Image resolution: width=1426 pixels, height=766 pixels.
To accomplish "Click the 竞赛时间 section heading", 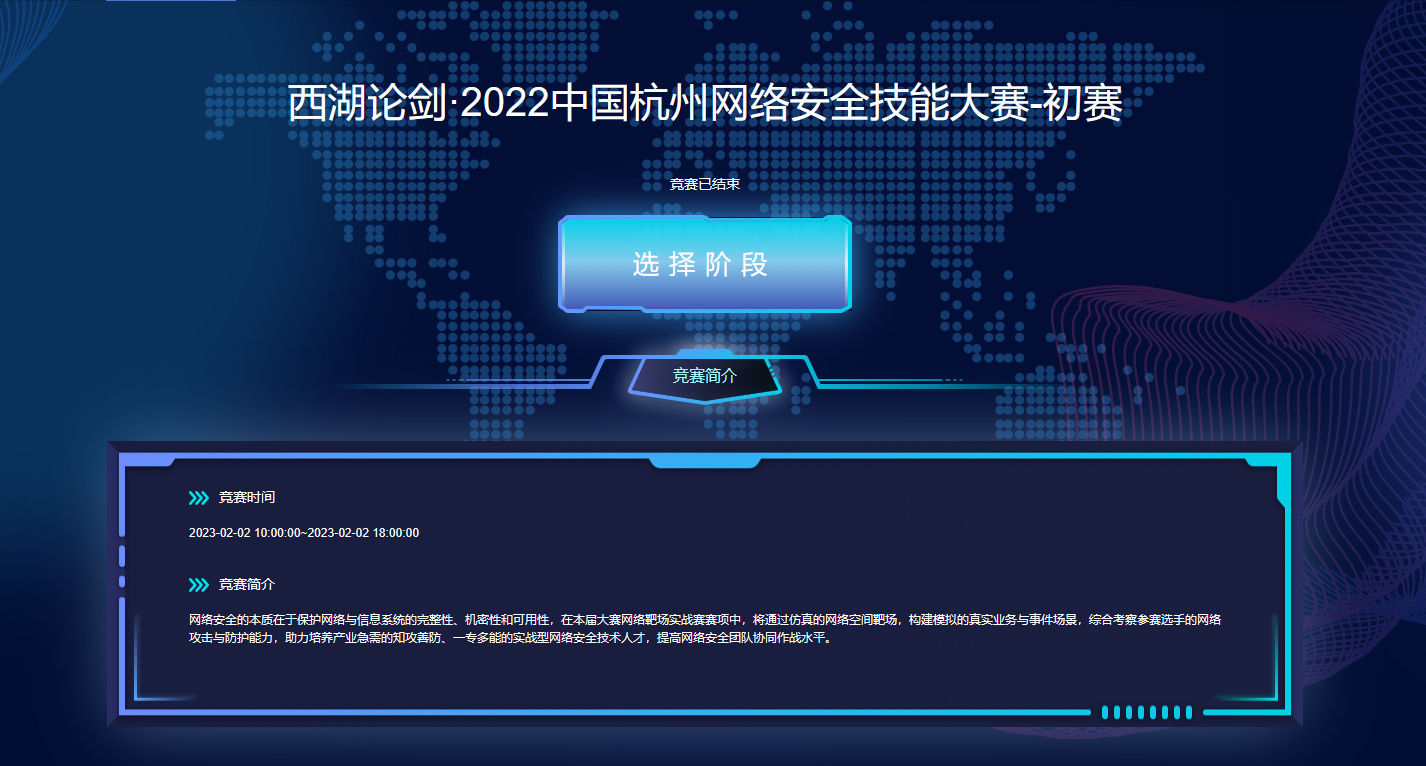I will [247, 498].
